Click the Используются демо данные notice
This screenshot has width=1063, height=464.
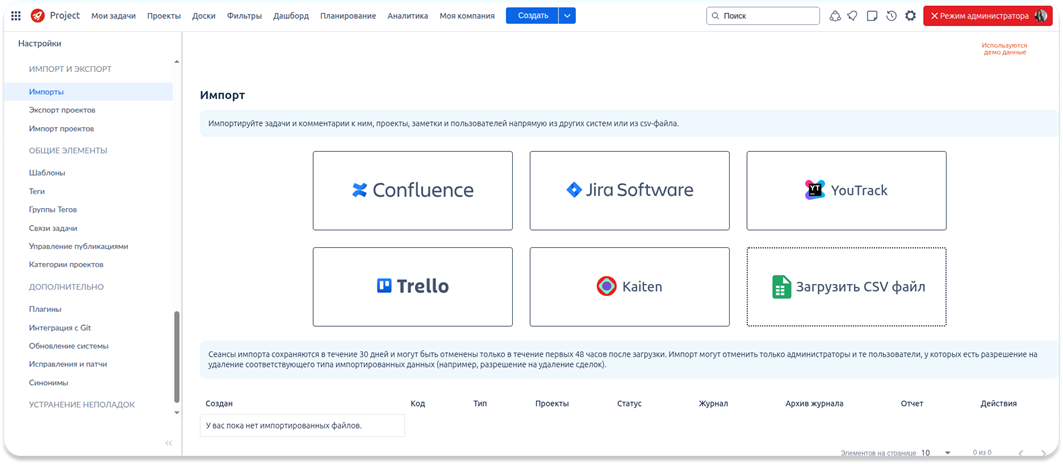pos(1005,49)
